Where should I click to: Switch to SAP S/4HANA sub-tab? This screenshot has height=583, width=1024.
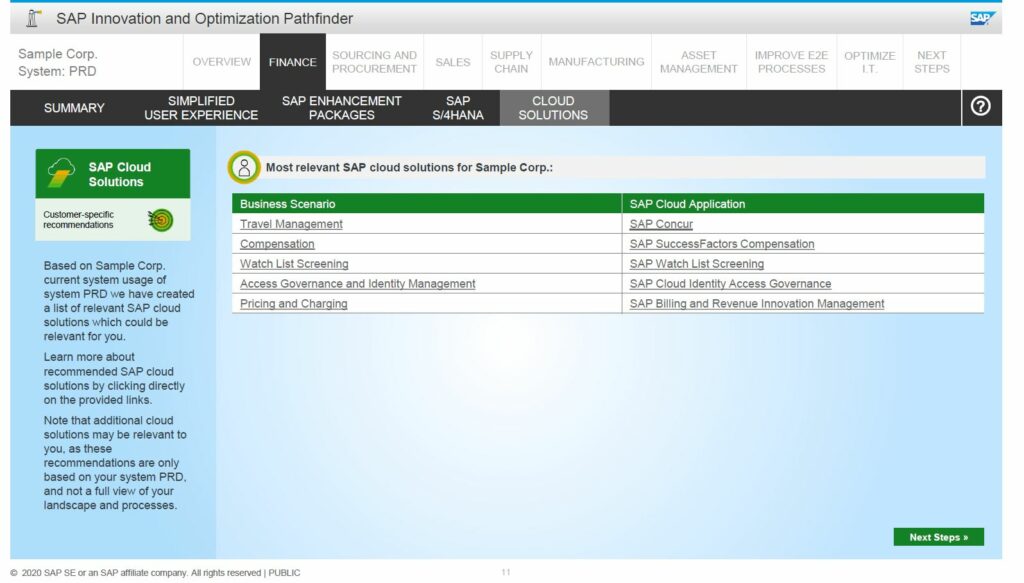(x=458, y=108)
